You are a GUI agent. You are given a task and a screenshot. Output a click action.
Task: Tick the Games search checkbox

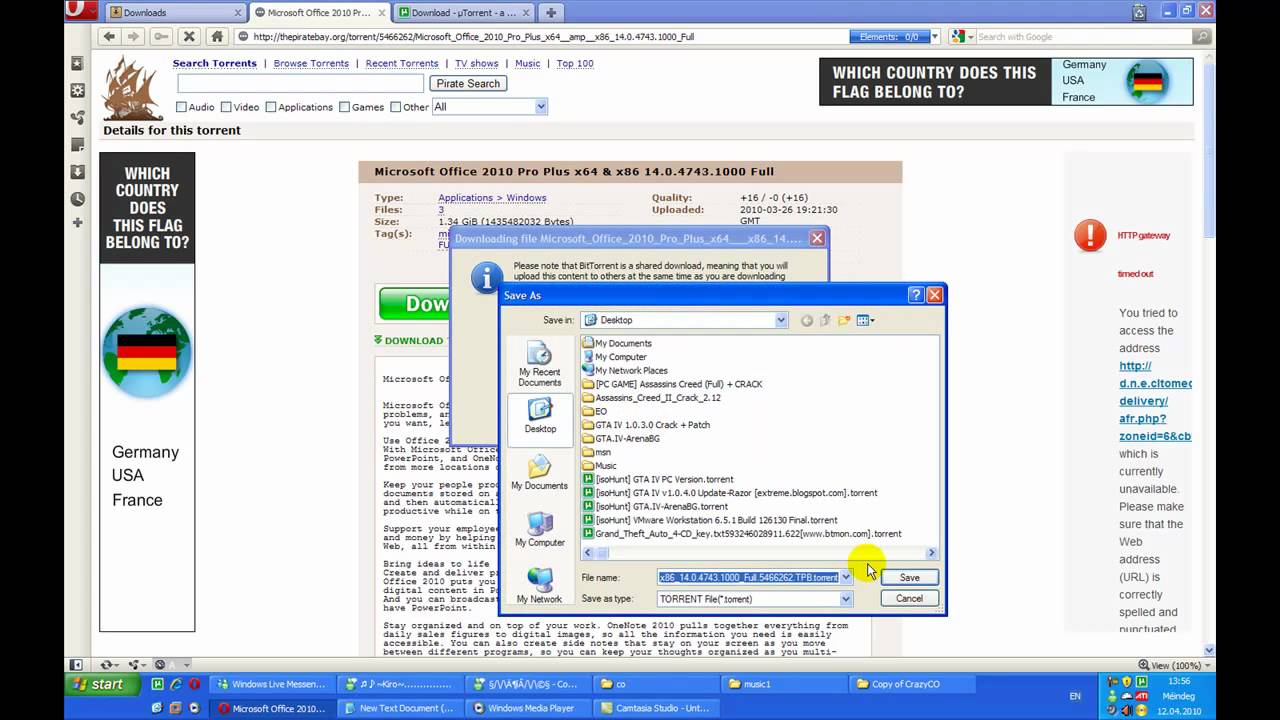344,107
